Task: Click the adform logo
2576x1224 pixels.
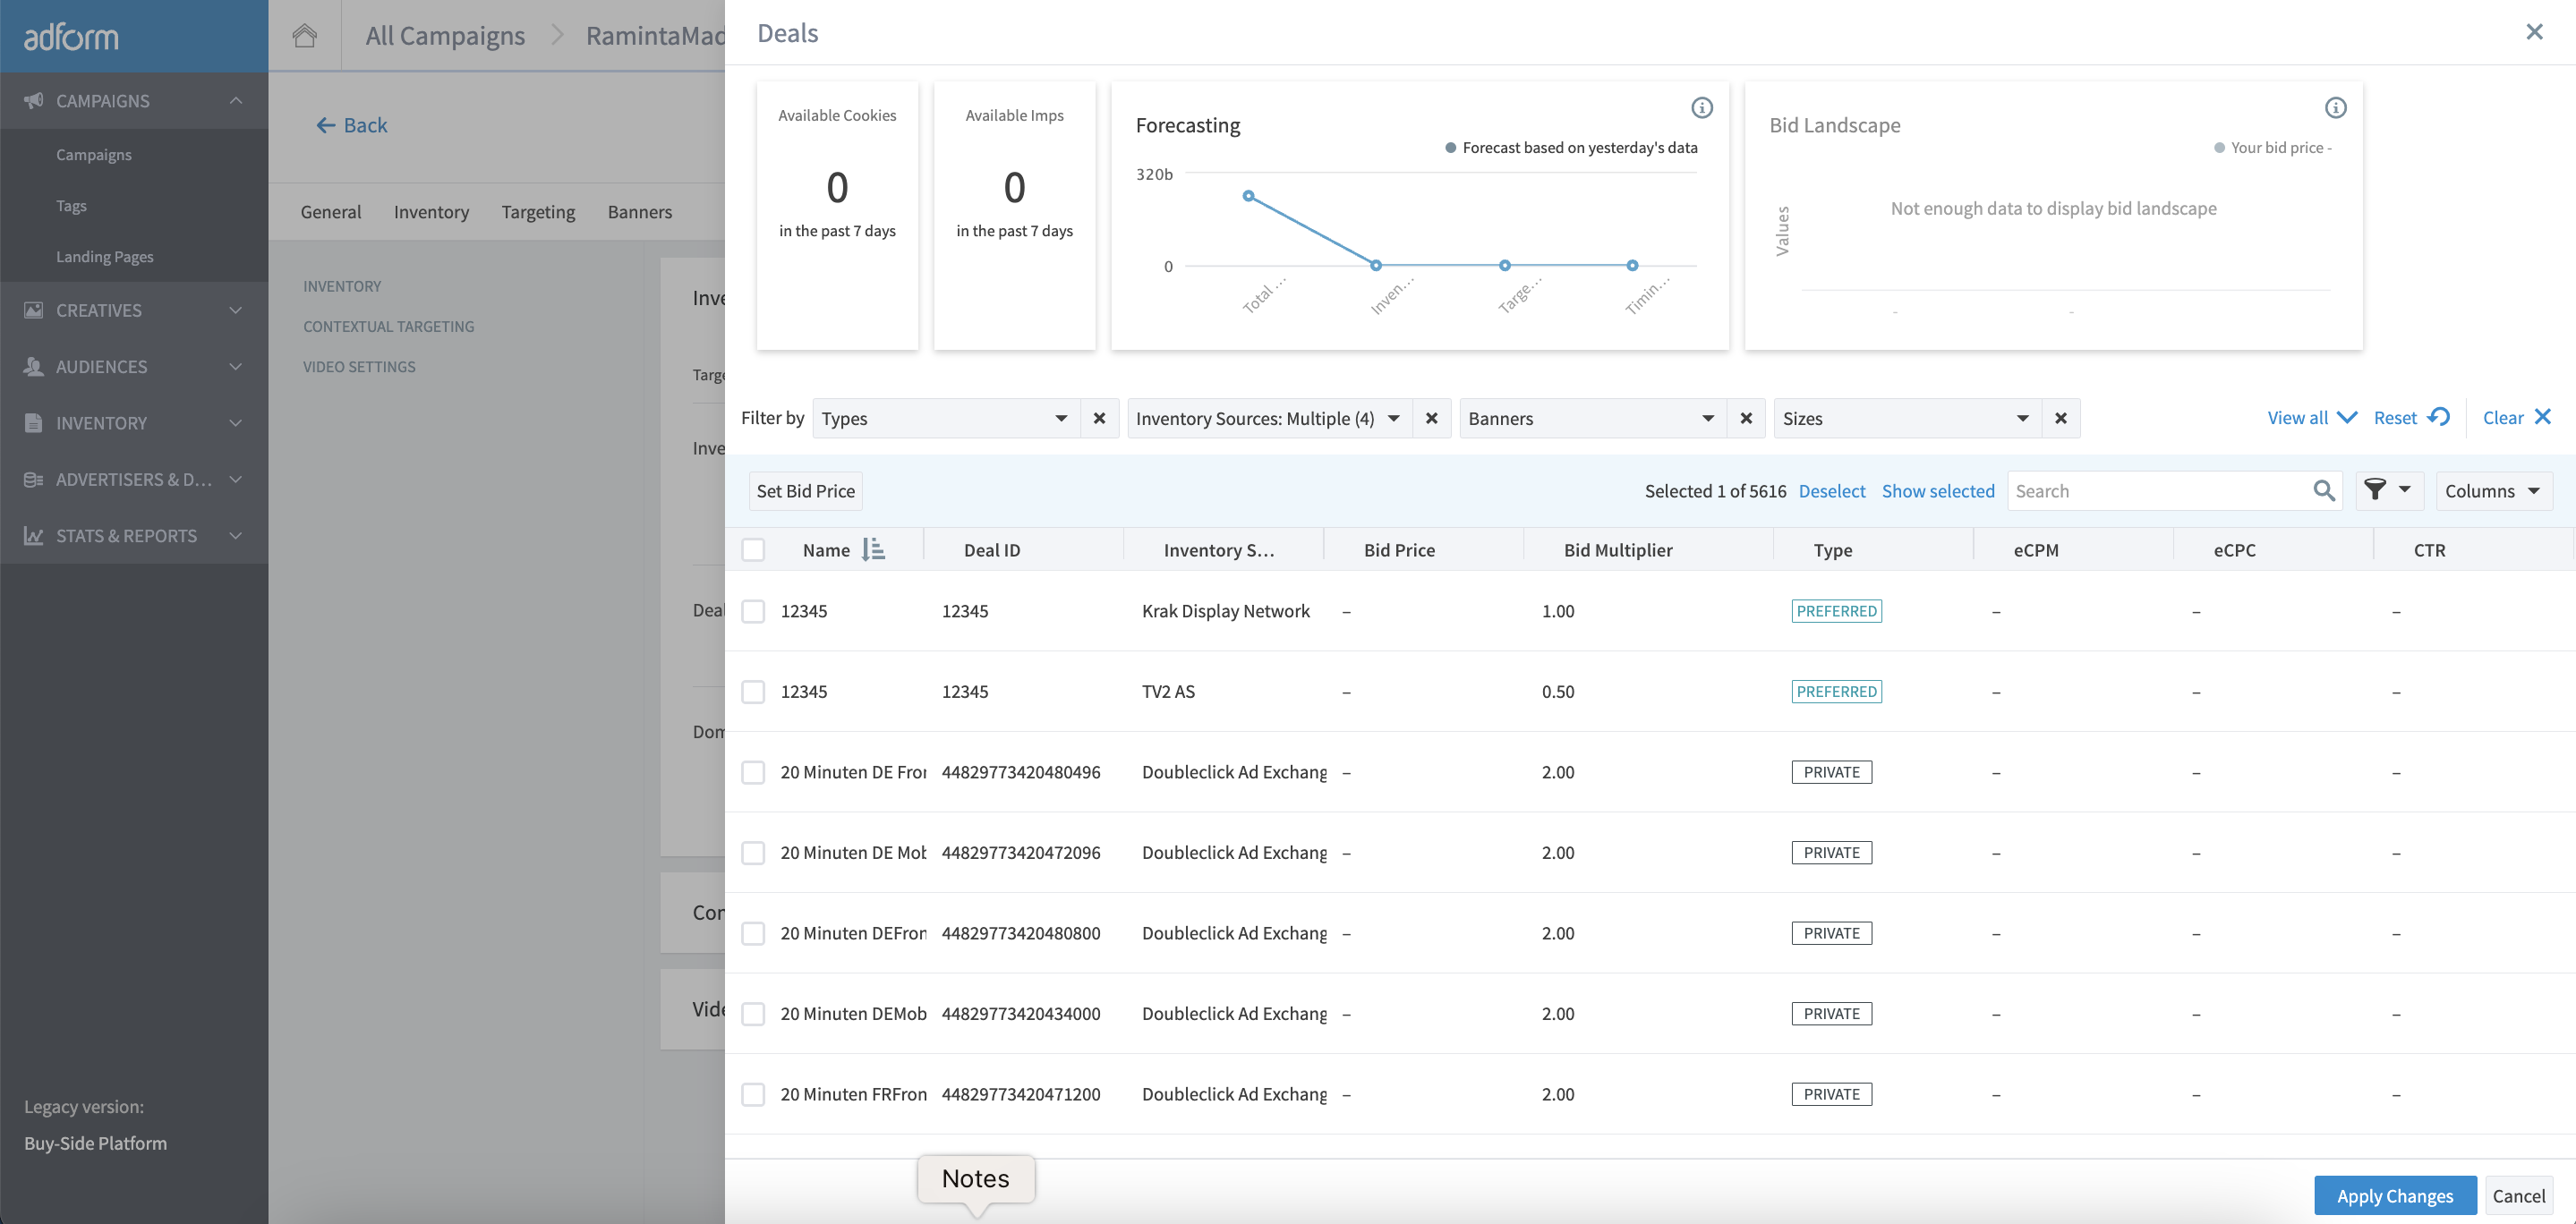Action: [x=71, y=37]
